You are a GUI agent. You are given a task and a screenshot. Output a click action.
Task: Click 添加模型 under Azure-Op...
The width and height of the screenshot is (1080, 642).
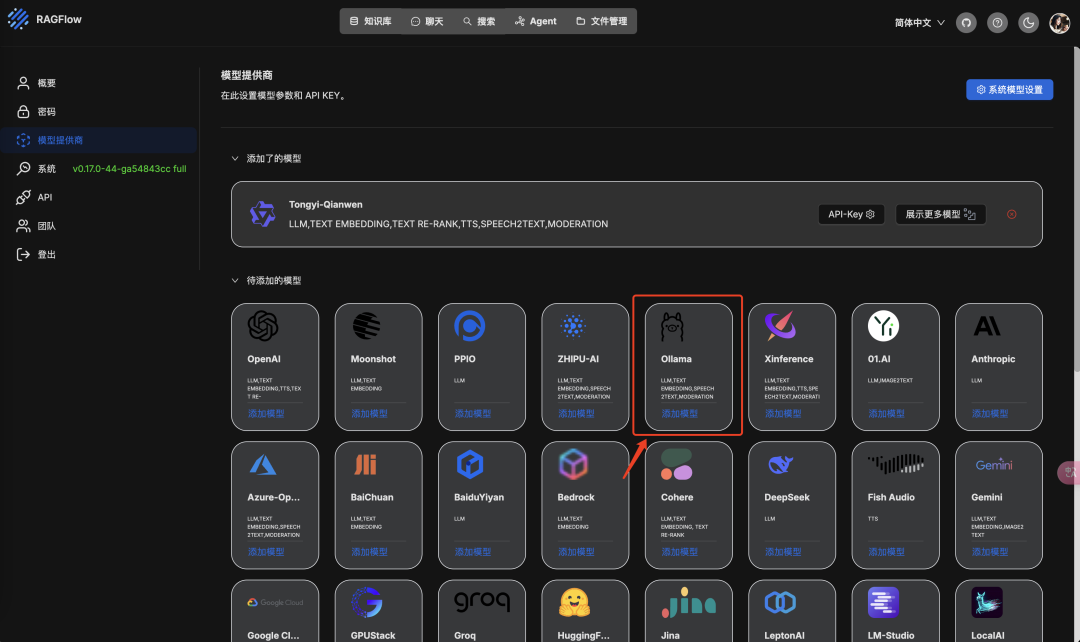tap(266, 552)
